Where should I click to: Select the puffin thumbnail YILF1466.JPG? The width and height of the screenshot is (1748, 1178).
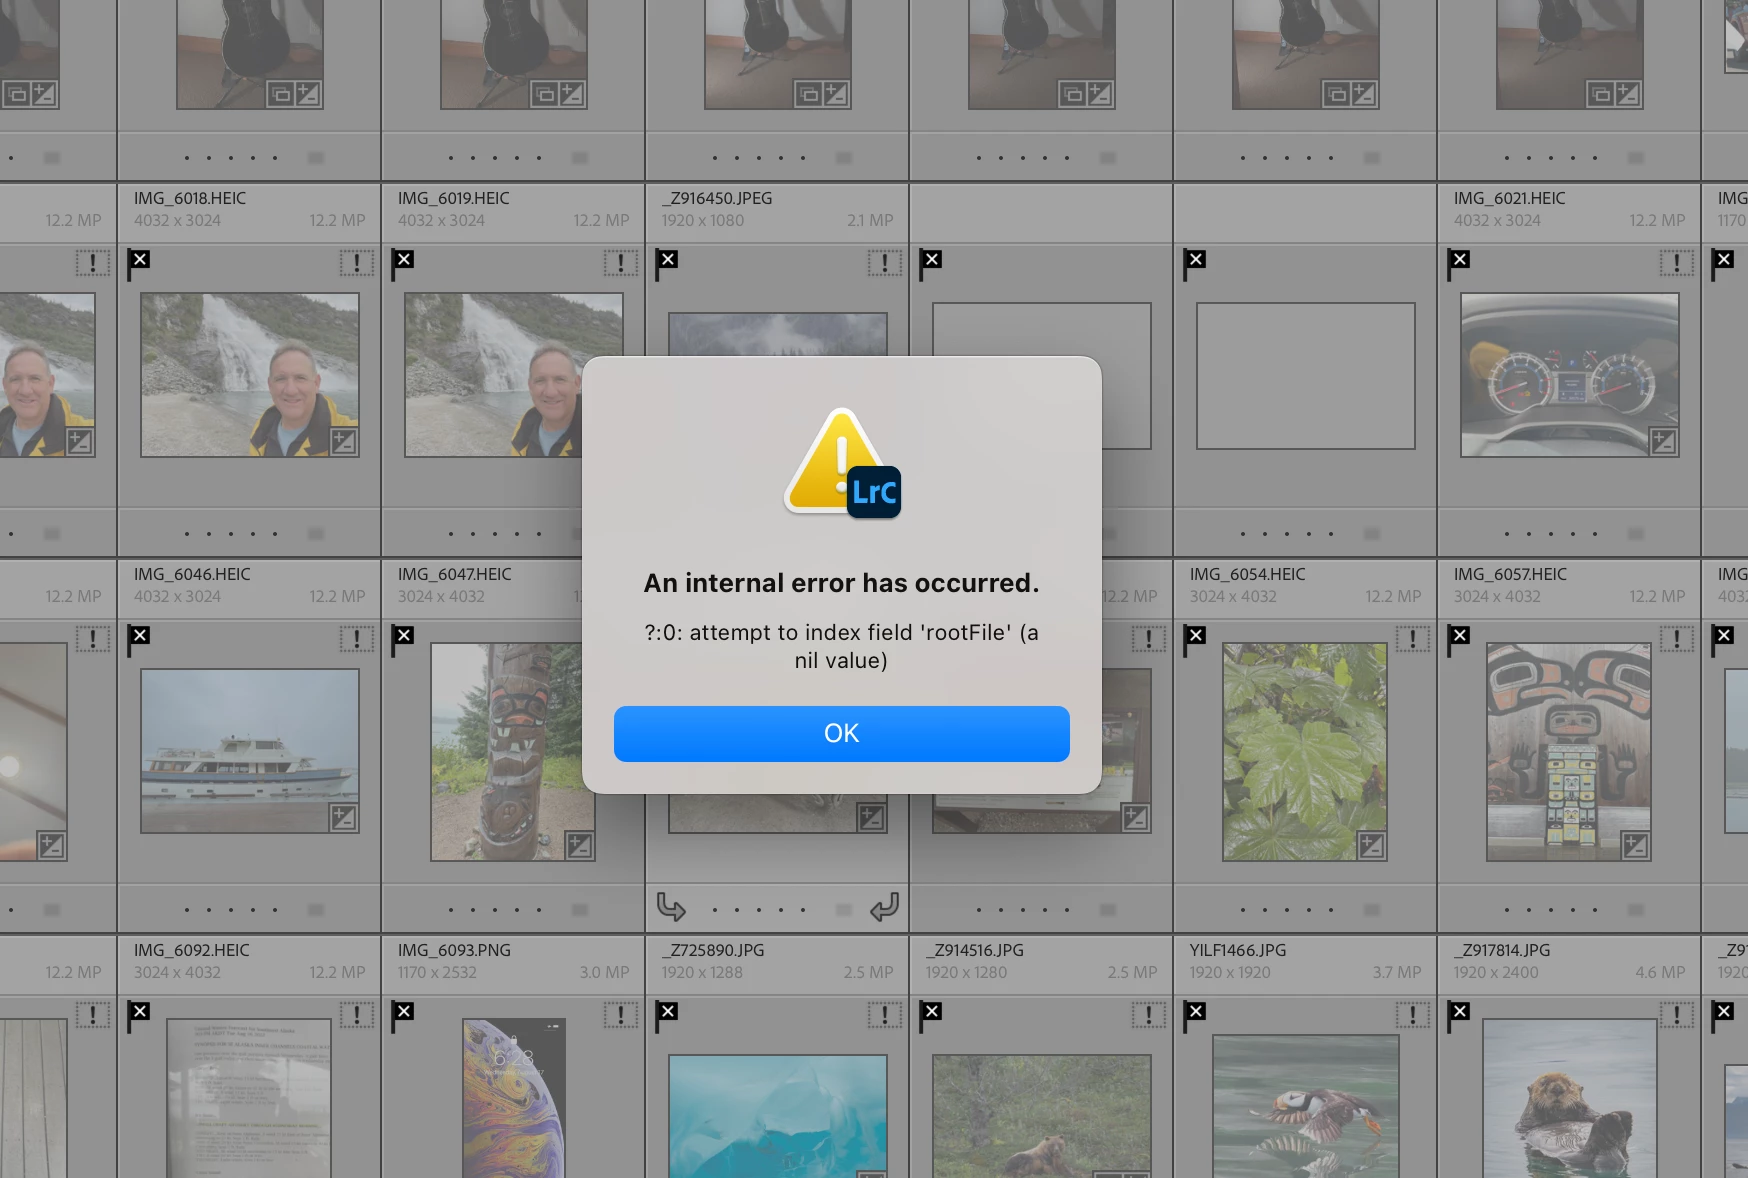[1305, 1106]
